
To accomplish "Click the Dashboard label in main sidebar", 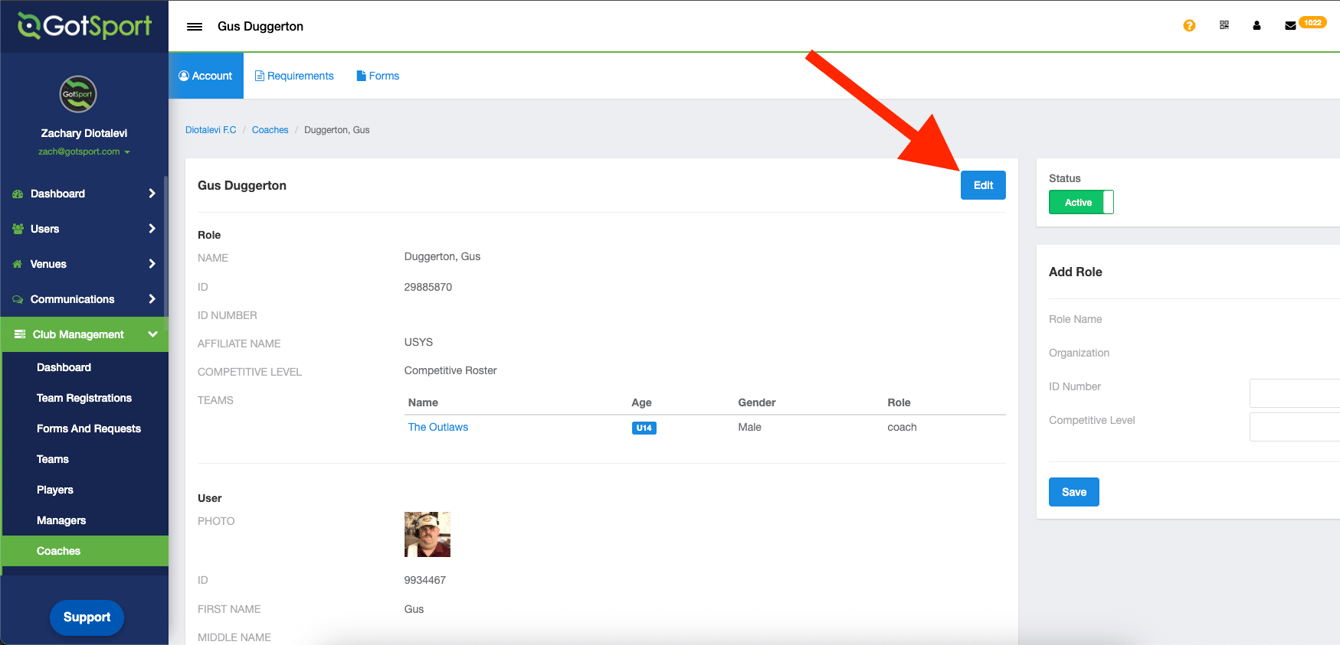I will [58, 194].
